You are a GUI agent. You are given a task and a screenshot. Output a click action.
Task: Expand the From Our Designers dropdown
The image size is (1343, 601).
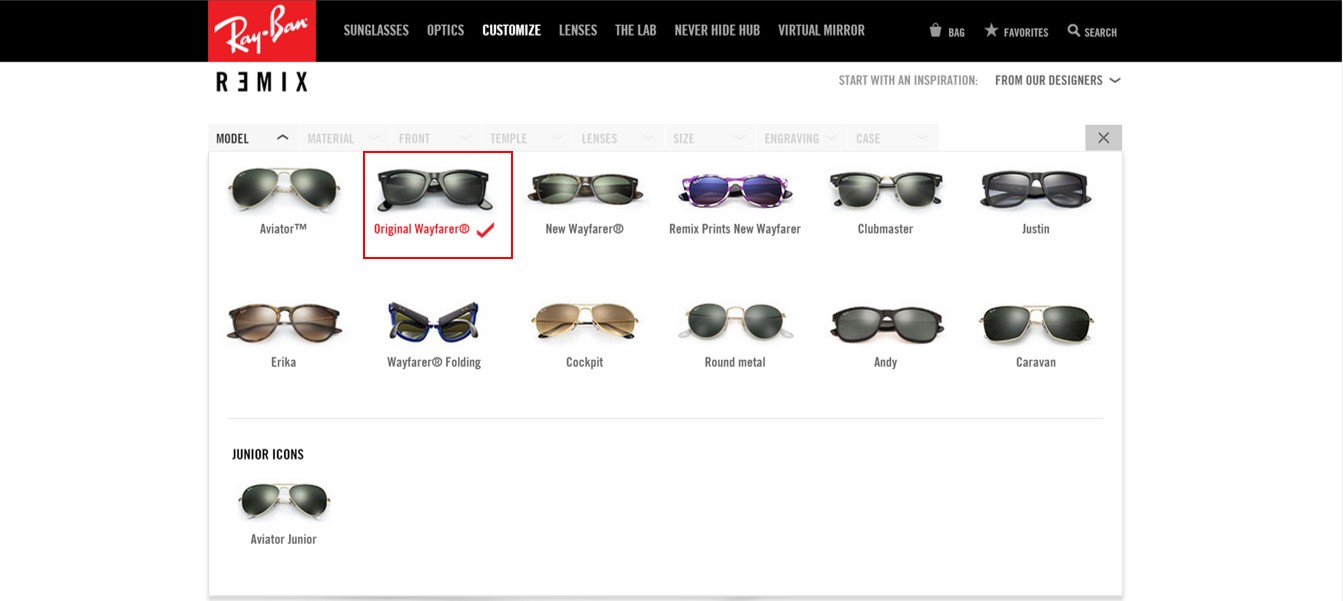pyautogui.click(x=1057, y=80)
